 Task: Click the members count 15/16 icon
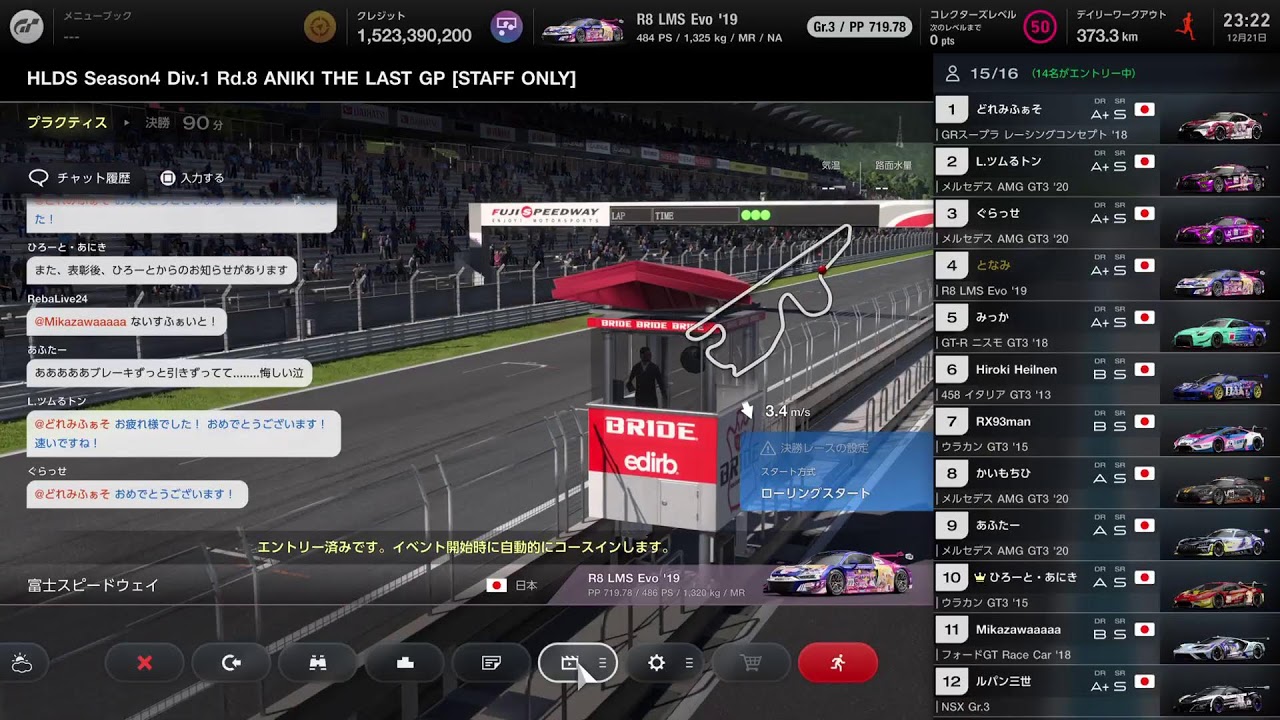pyautogui.click(x=952, y=73)
